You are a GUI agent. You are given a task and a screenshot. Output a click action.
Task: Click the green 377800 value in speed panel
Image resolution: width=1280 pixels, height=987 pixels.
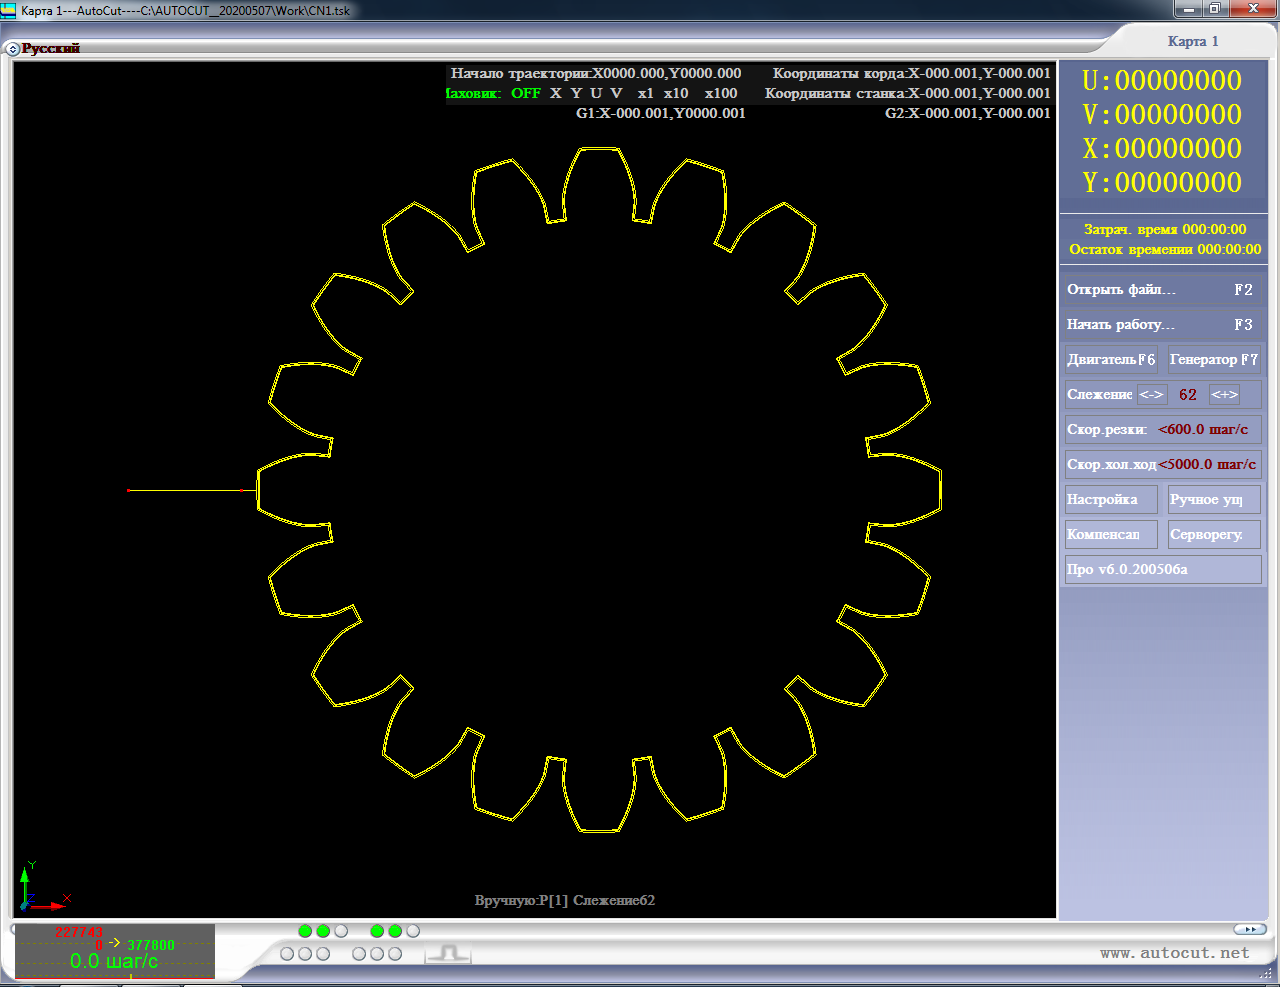click(x=151, y=945)
